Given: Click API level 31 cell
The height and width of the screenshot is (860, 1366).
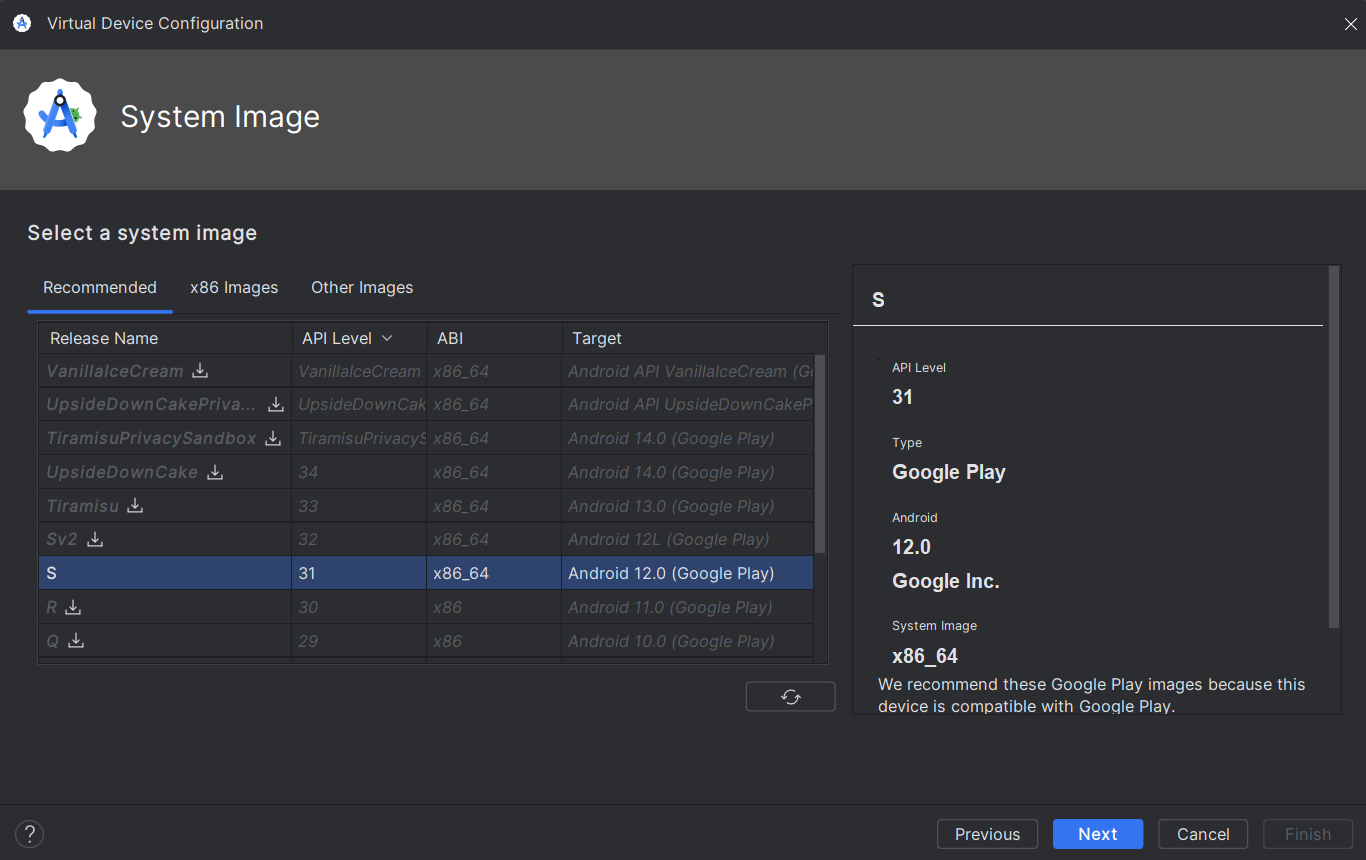Looking at the screenshot, I should pos(359,573).
